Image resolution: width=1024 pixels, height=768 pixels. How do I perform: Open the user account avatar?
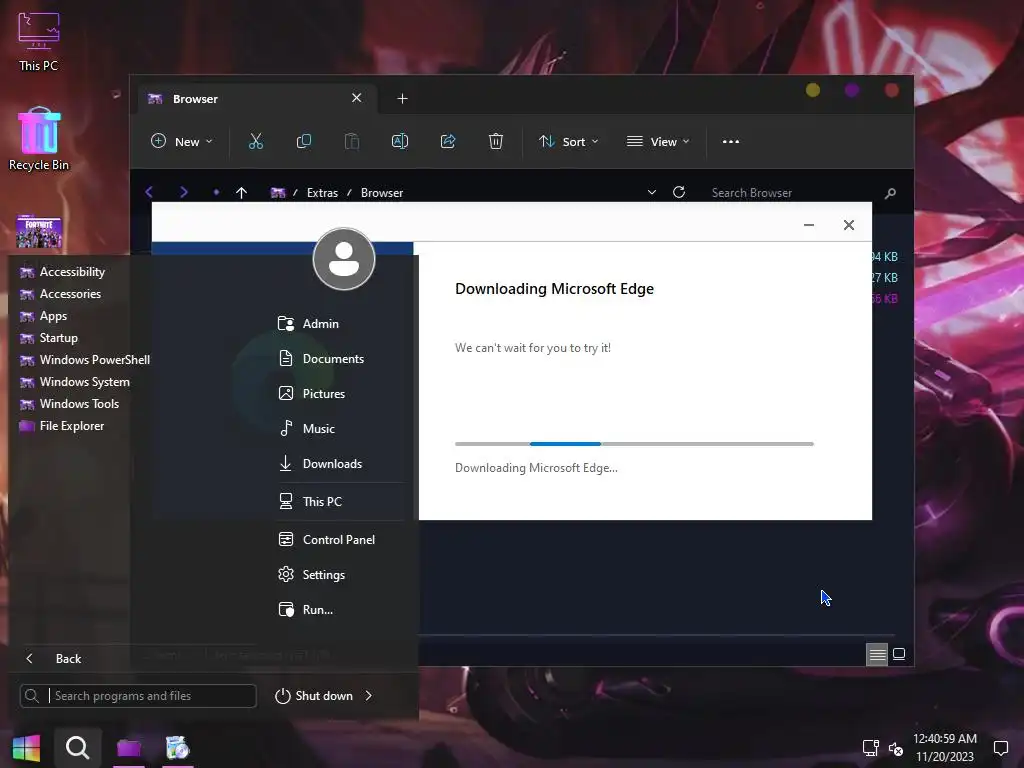344,259
